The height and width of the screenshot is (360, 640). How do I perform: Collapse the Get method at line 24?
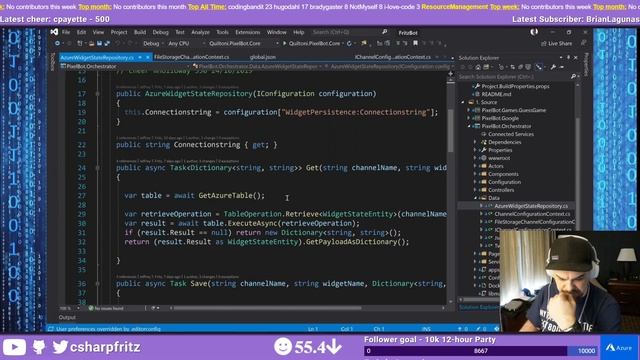[97, 168]
